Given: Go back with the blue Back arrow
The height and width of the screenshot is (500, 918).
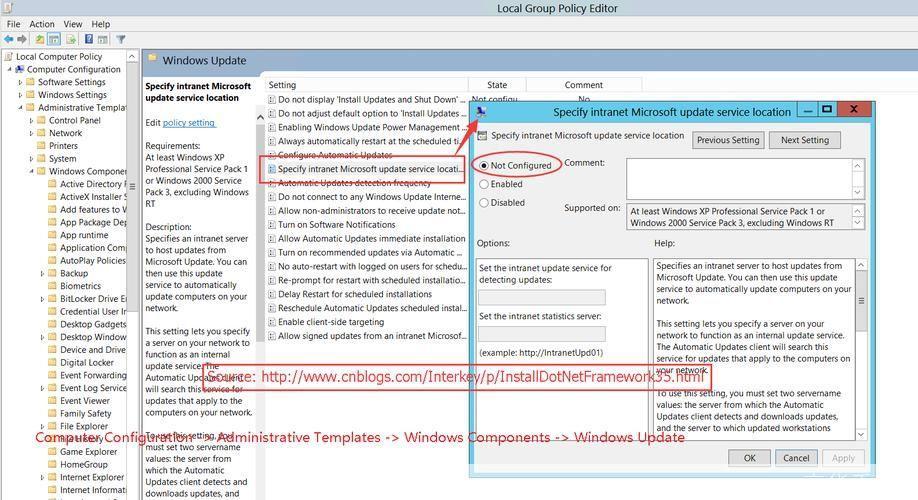Looking at the screenshot, I should 9,39.
